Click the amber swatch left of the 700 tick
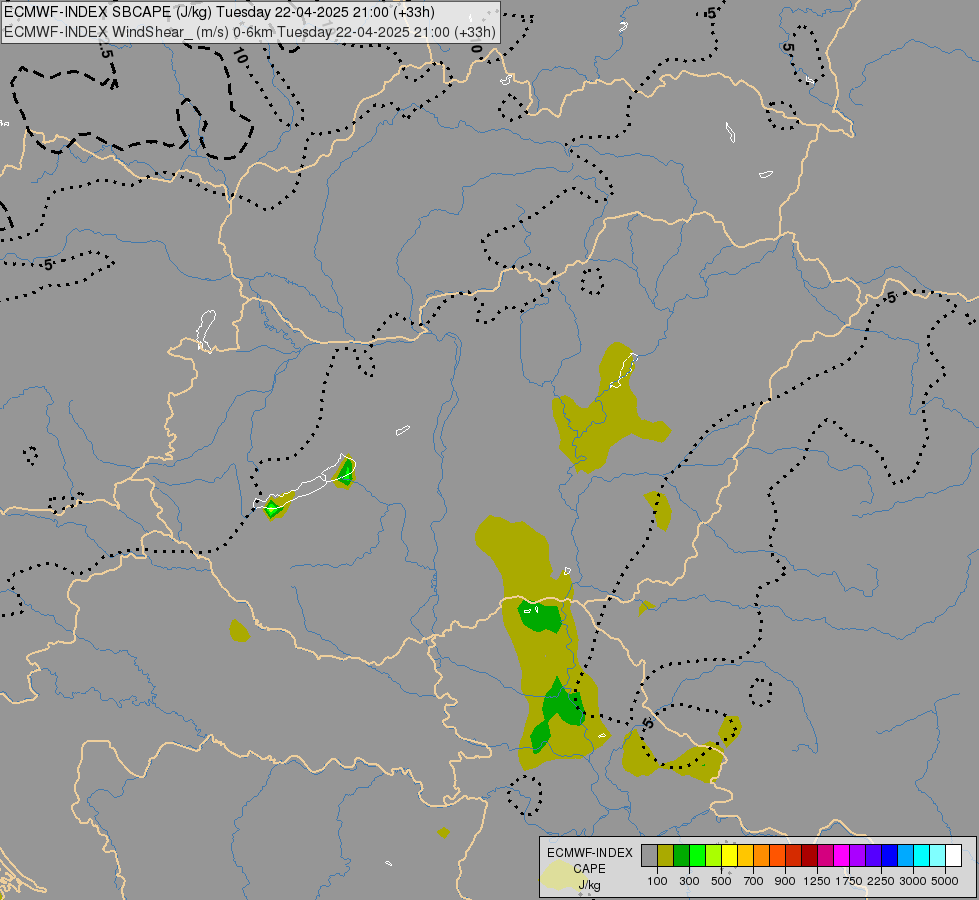This screenshot has width=979, height=900. click(745, 856)
